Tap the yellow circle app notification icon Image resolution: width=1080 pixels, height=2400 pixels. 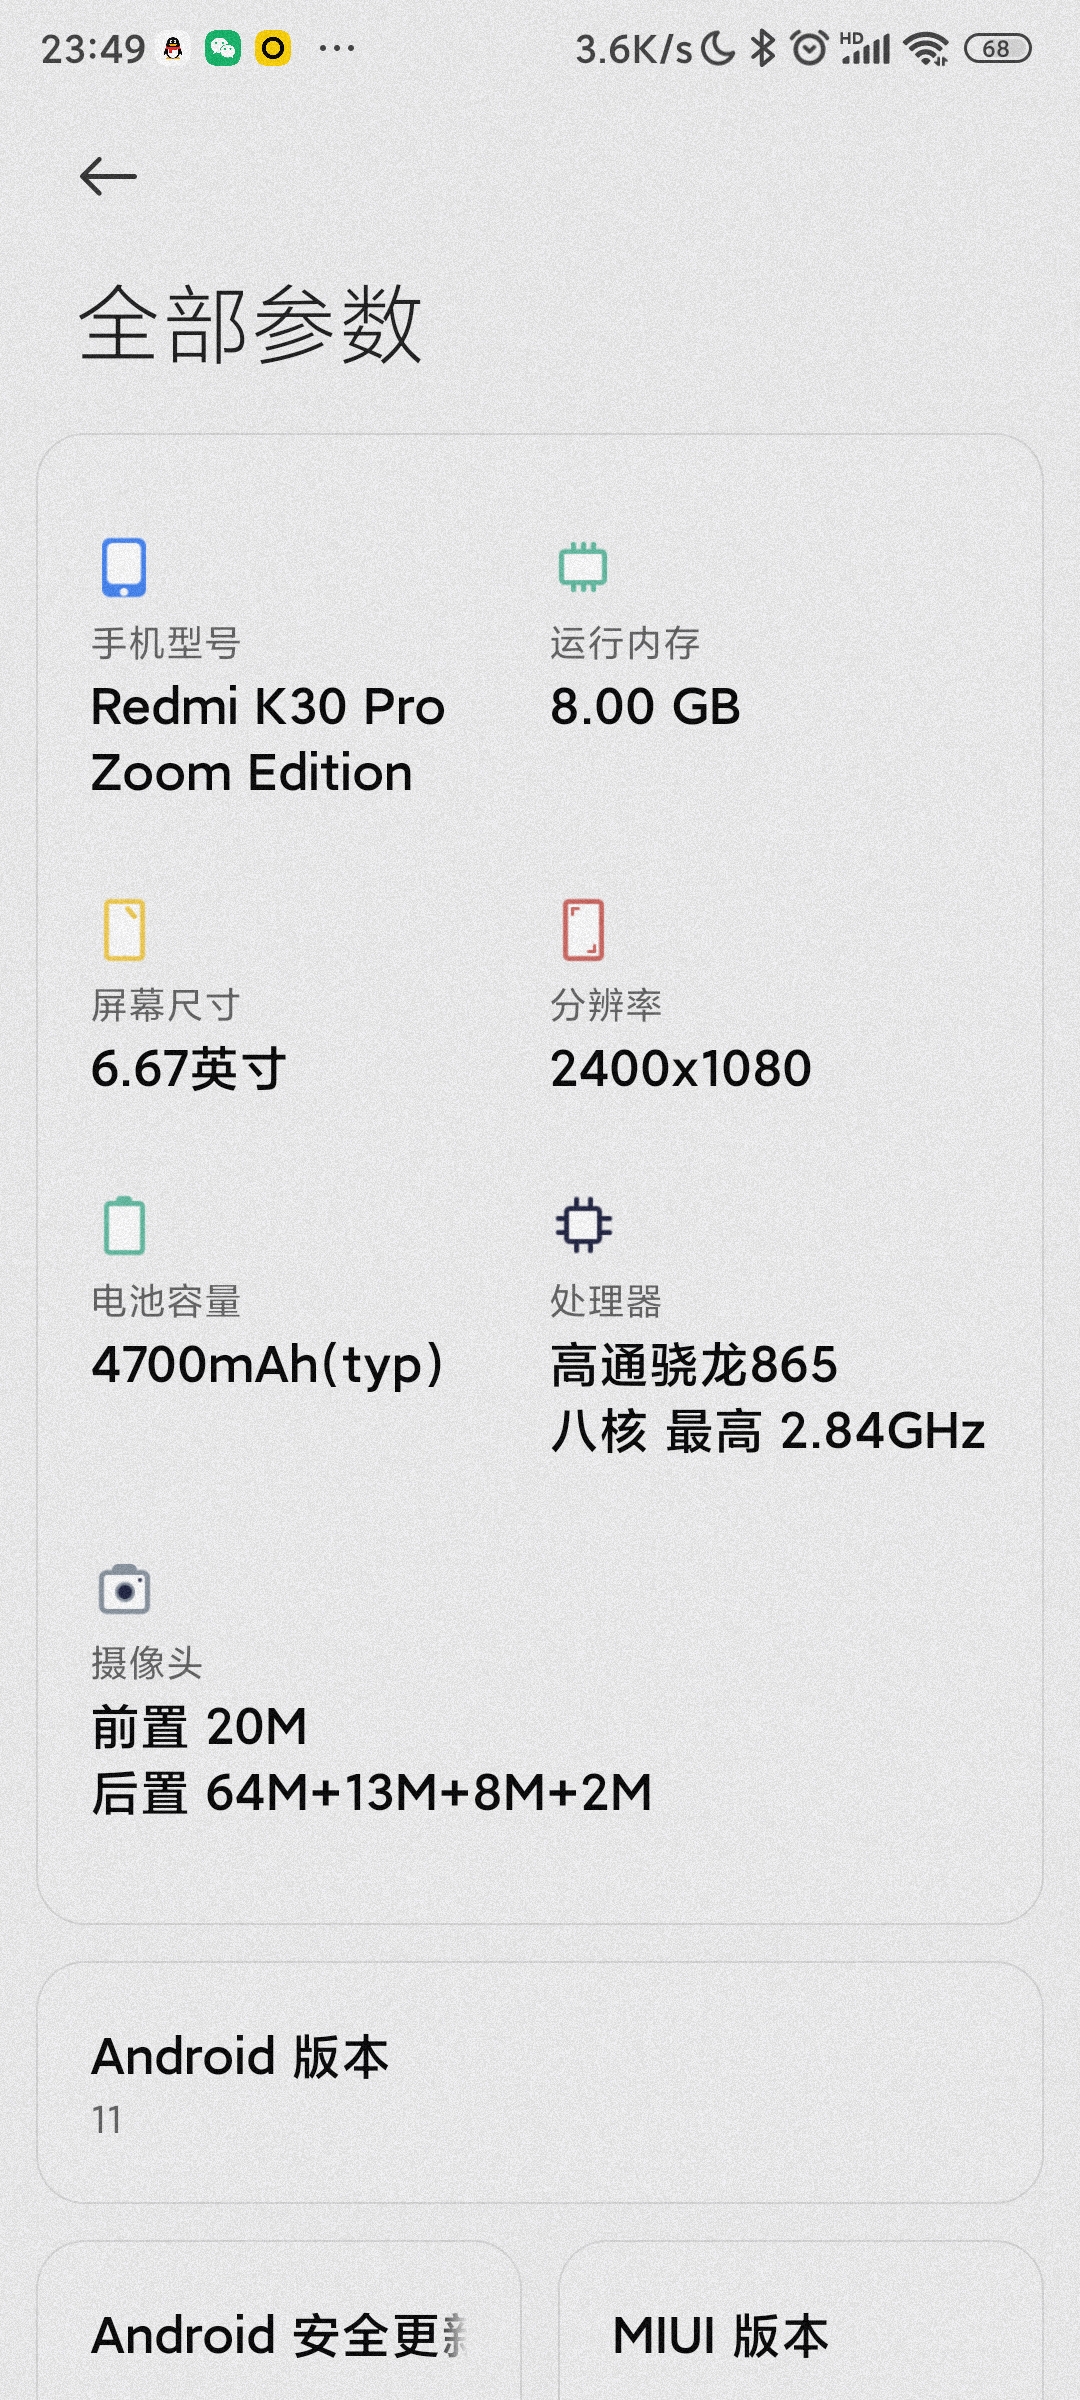[273, 48]
